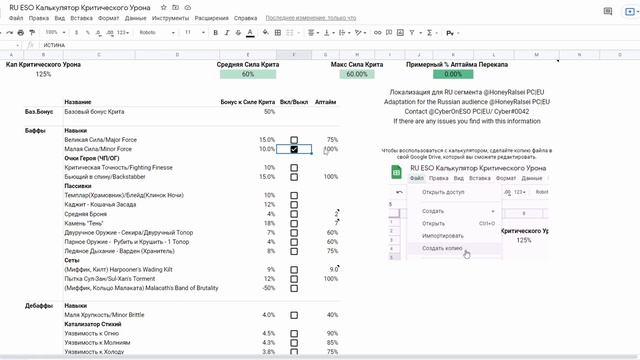Click the Pv input tools icon
The width and height of the screenshot is (640, 360).
450,33
